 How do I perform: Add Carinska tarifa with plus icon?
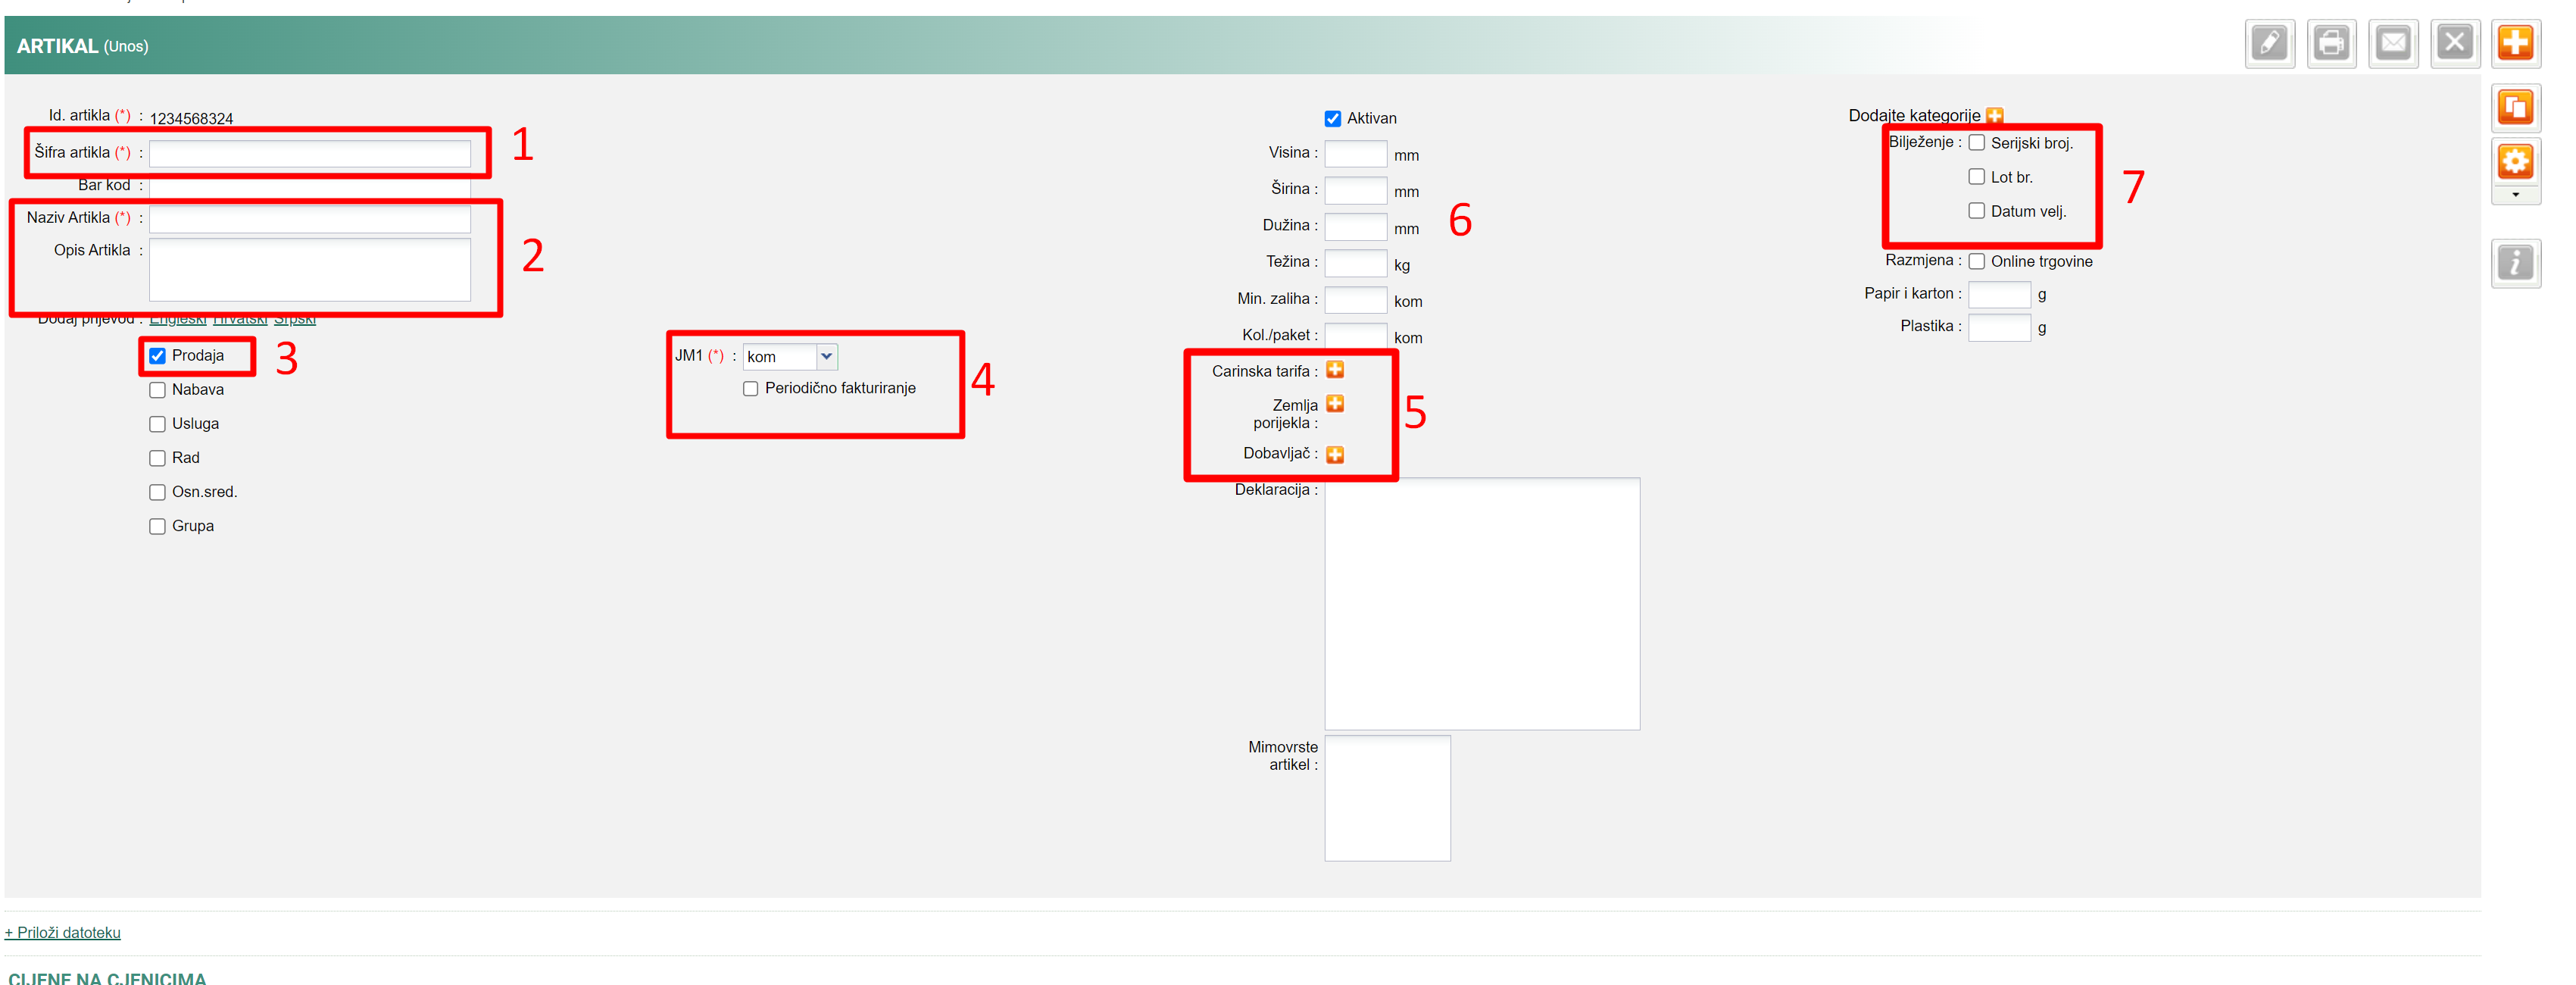[1335, 370]
